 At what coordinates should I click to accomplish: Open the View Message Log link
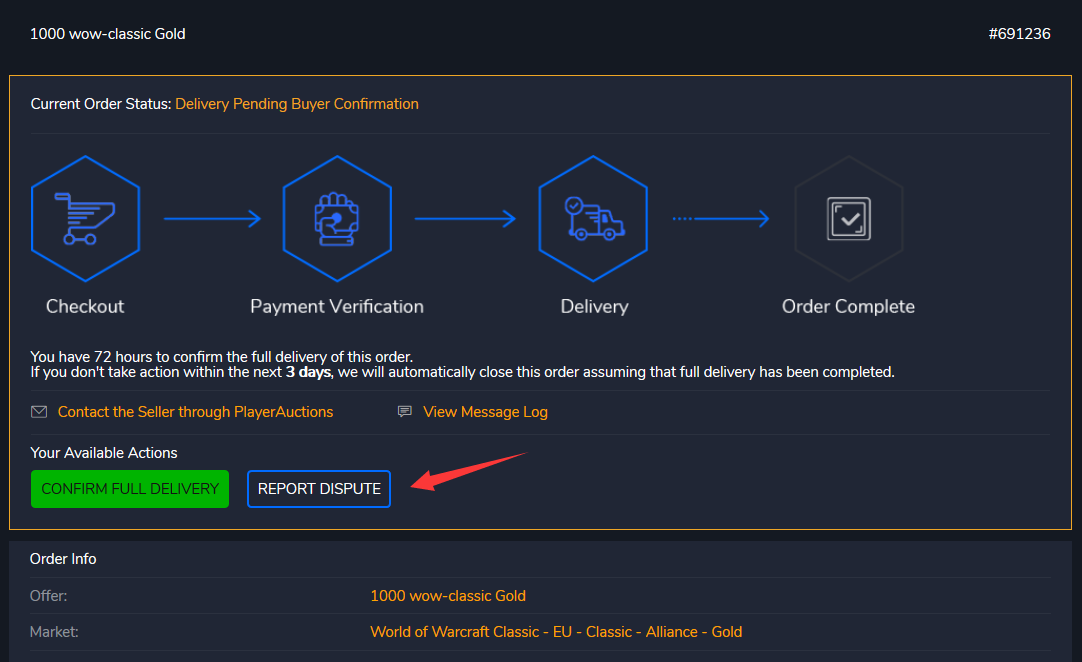(x=485, y=412)
